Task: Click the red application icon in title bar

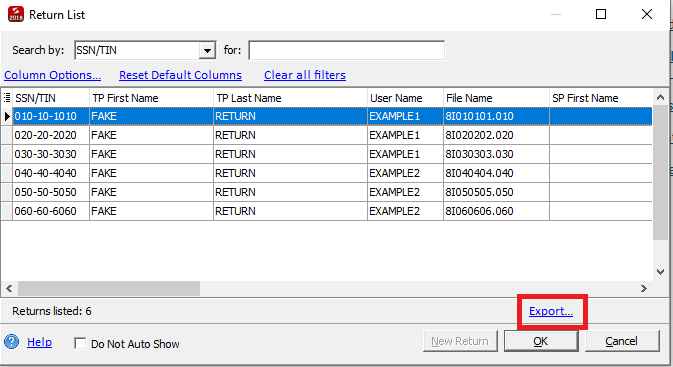Action: pyautogui.click(x=16, y=14)
